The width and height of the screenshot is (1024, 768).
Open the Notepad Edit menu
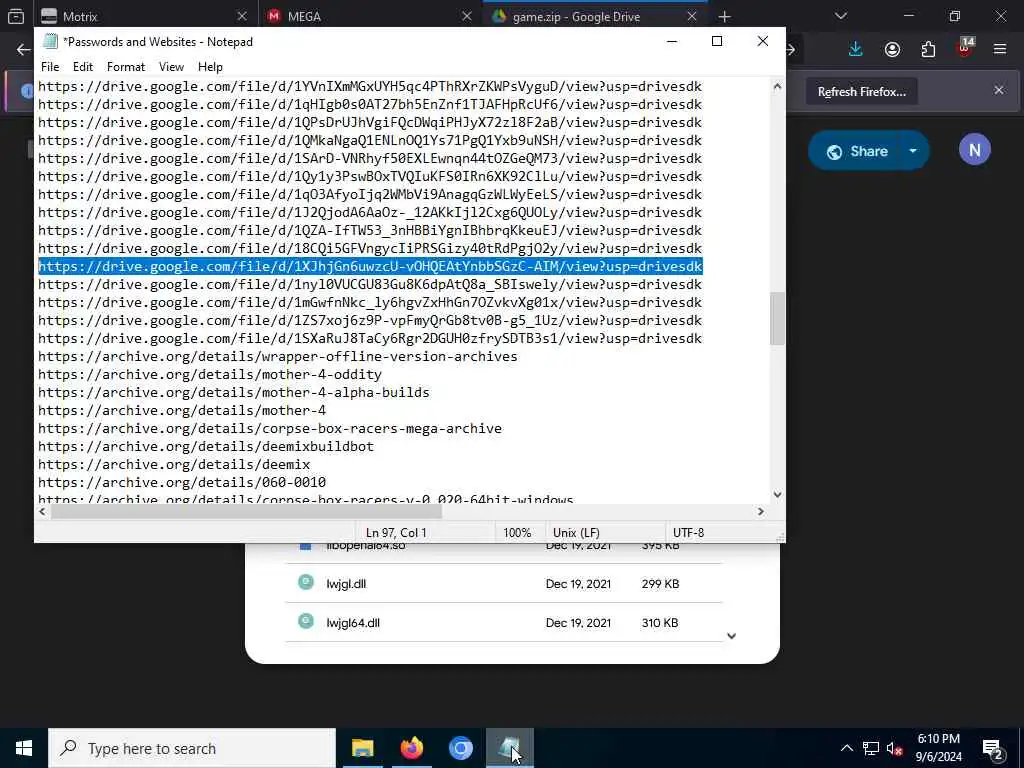coord(83,67)
